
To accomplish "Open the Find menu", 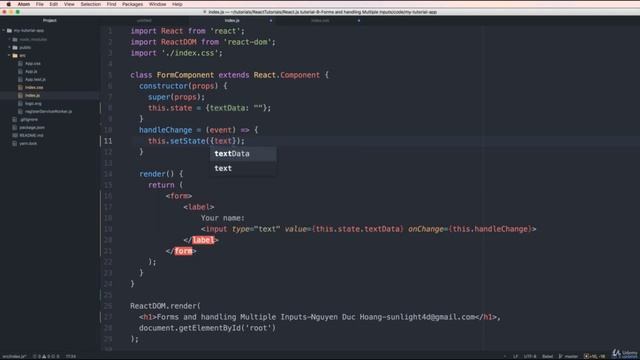I will (x=111, y=4).
